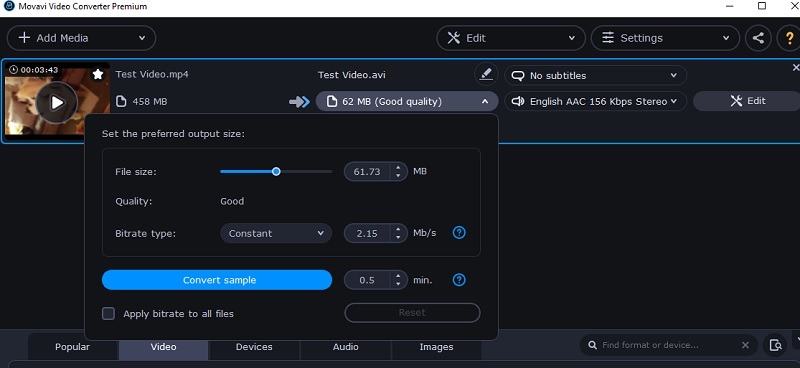Decrease bitrate Mb/s with down arrow
The width and height of the screenshot is (800, 368).
pos(398,238)
